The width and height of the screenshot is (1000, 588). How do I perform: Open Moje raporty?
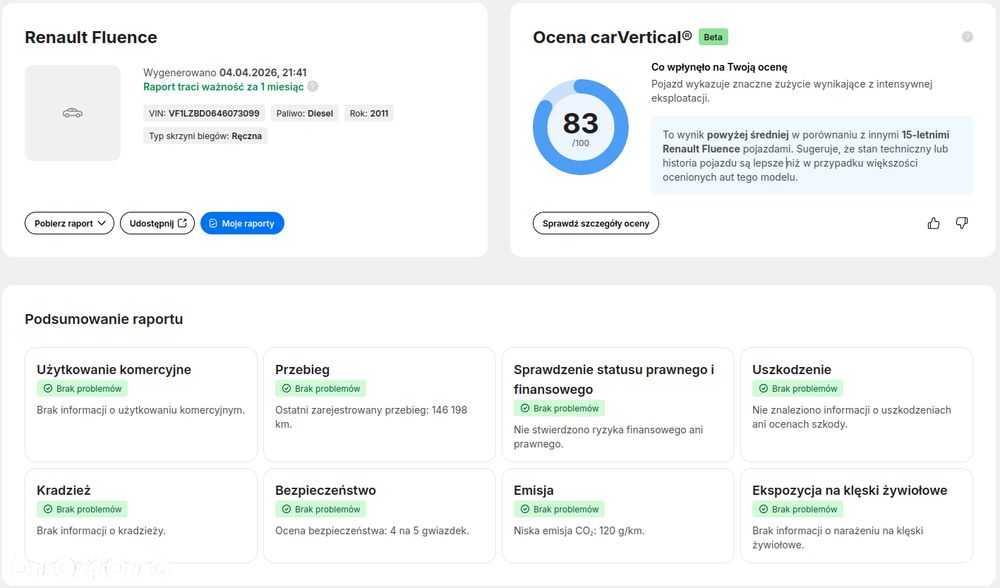(242, 223)
